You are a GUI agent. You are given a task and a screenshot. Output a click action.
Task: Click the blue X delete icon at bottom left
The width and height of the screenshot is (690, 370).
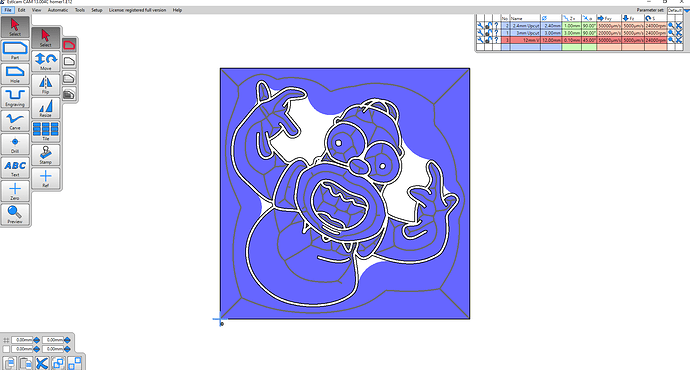(x=42, y=363)
